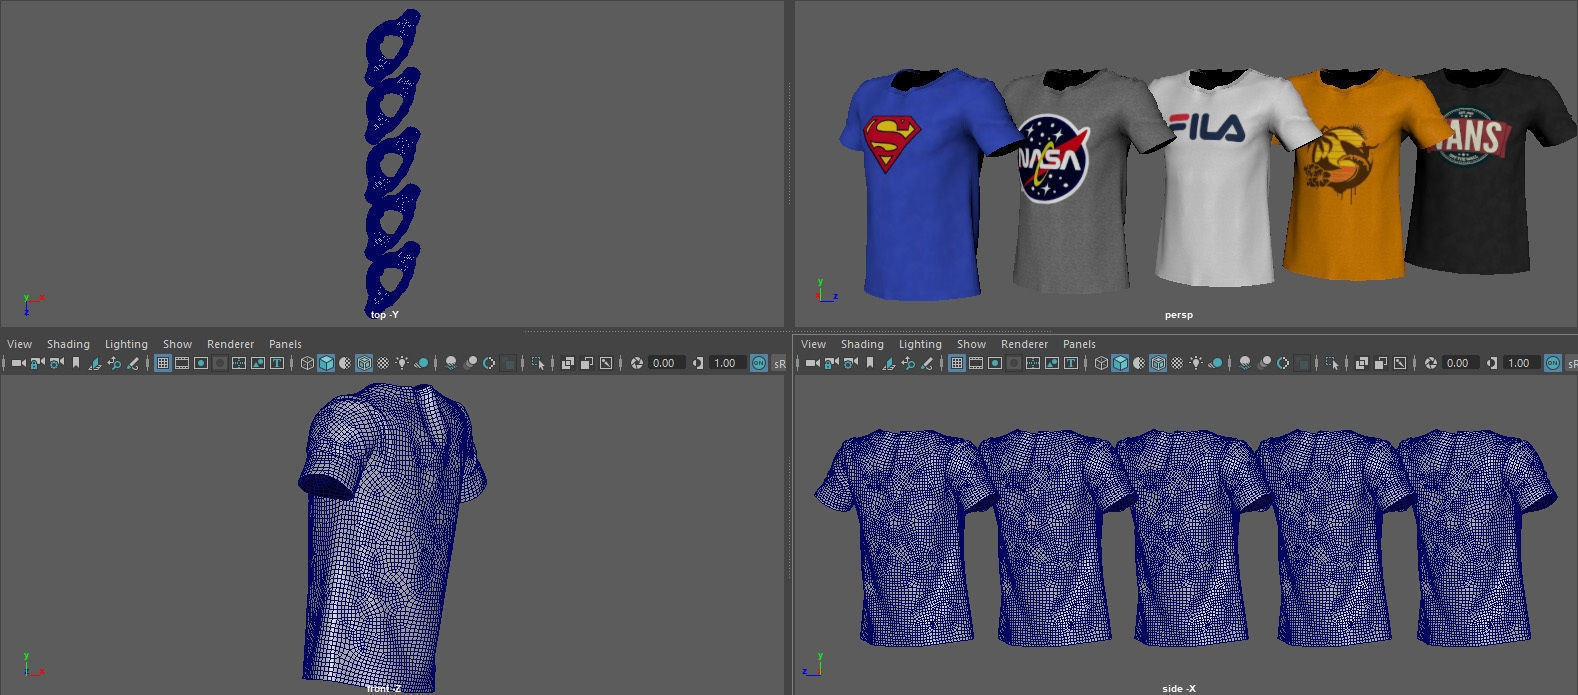Open View menu in side -X panel
The height and width of the screenshot is (695, 1578).
point(813,344)
